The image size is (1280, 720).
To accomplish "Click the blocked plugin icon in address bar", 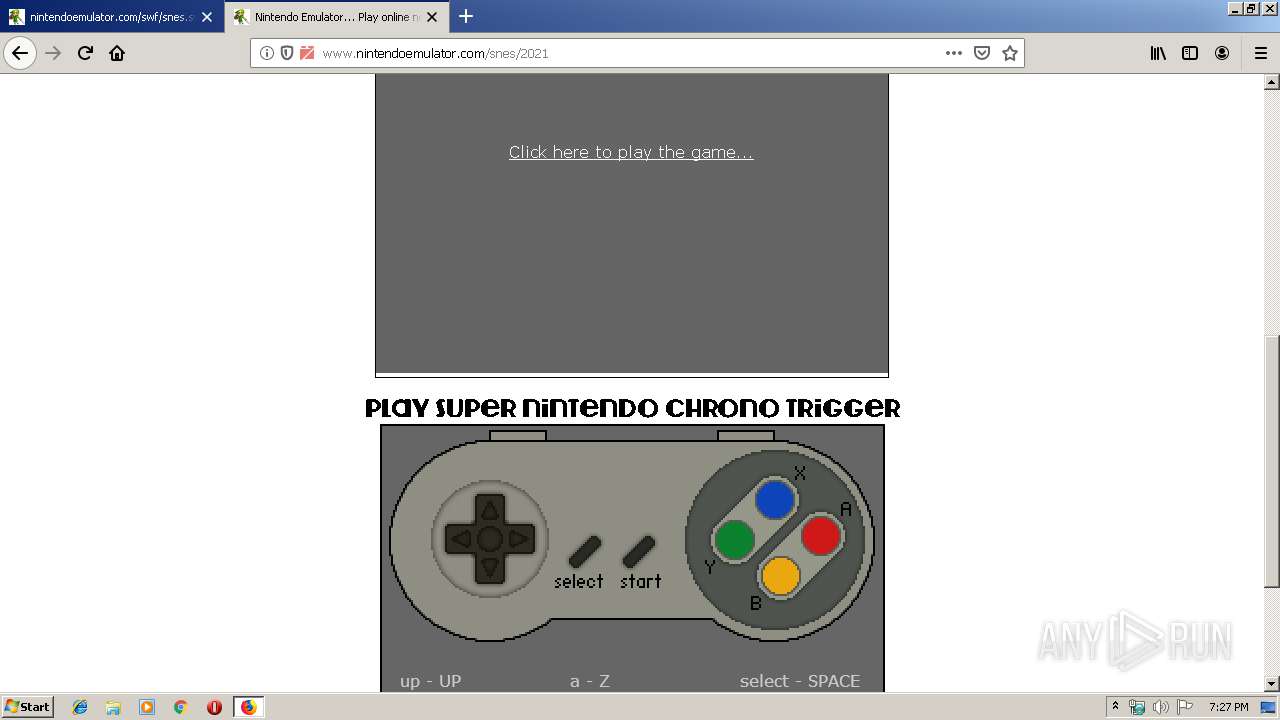I will 307,53.
